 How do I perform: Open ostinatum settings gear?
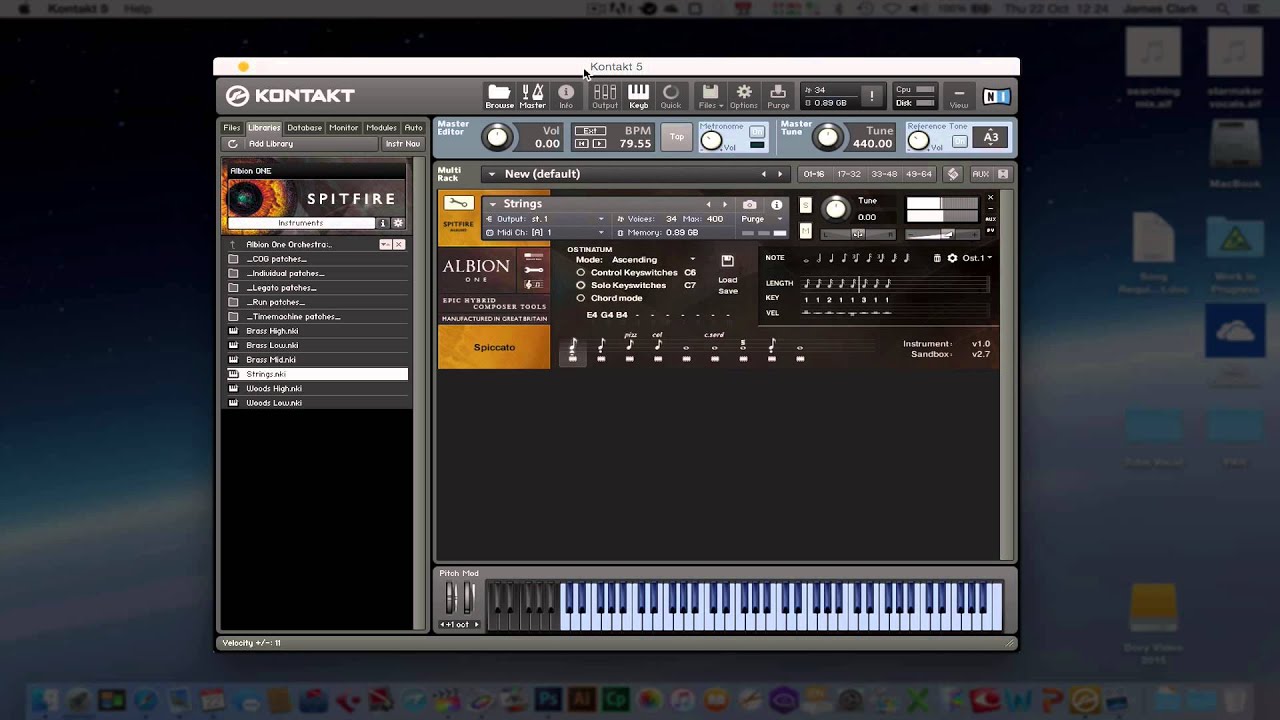click(x=952, y=258)
